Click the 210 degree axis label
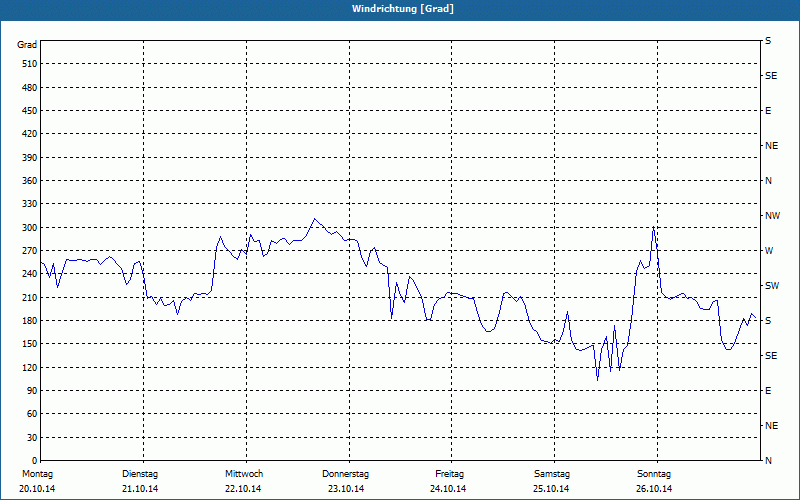This screenshot has height=500, width=800. (x=30, y=297)
